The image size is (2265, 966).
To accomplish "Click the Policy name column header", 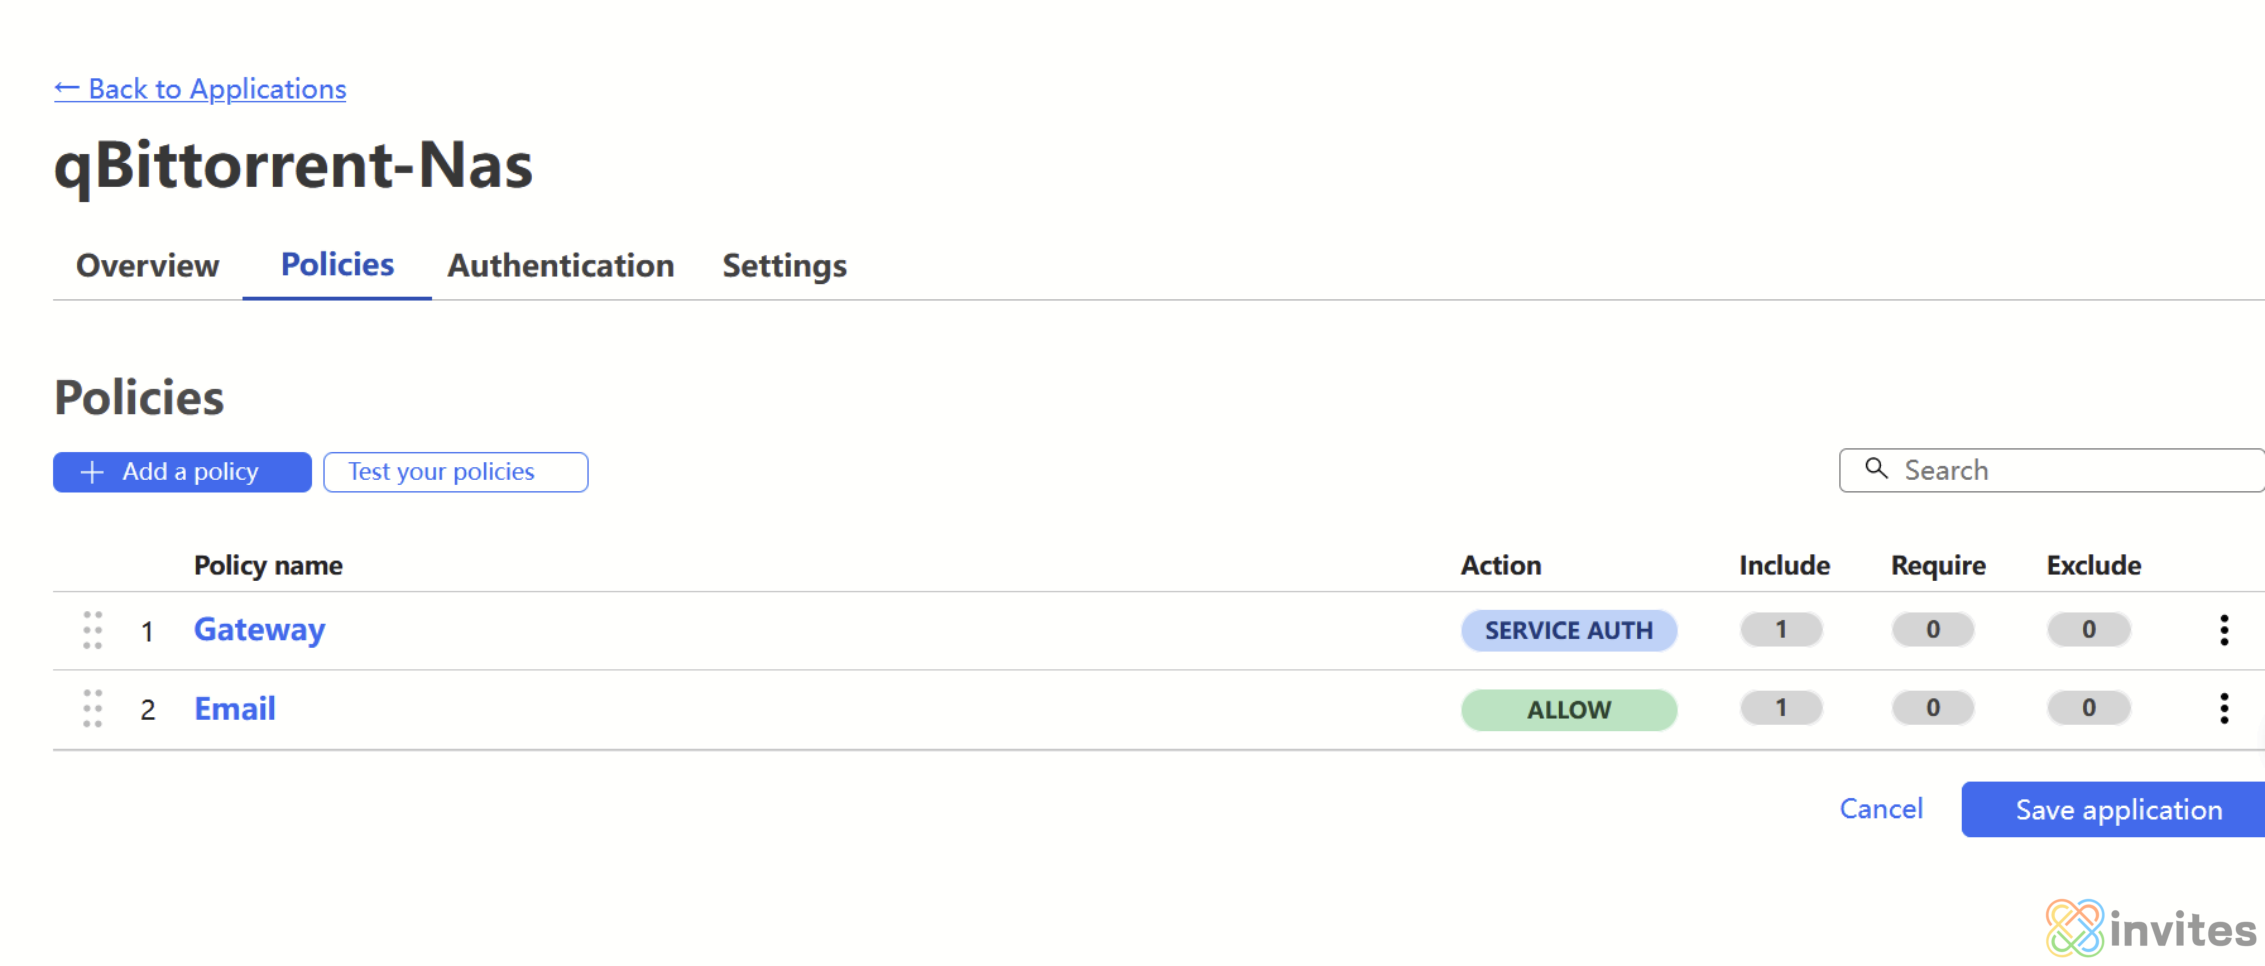I will pyautogui.click(x=268, y=565).
